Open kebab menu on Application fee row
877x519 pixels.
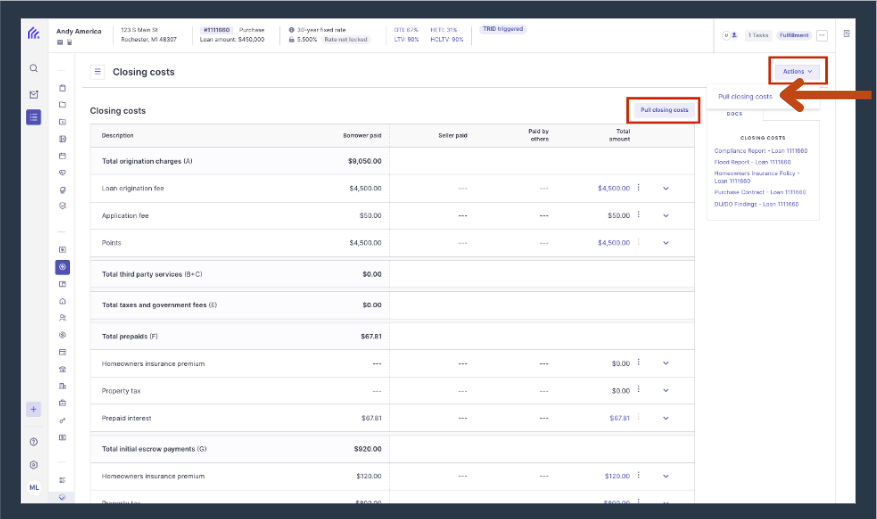tap(639, 215)
